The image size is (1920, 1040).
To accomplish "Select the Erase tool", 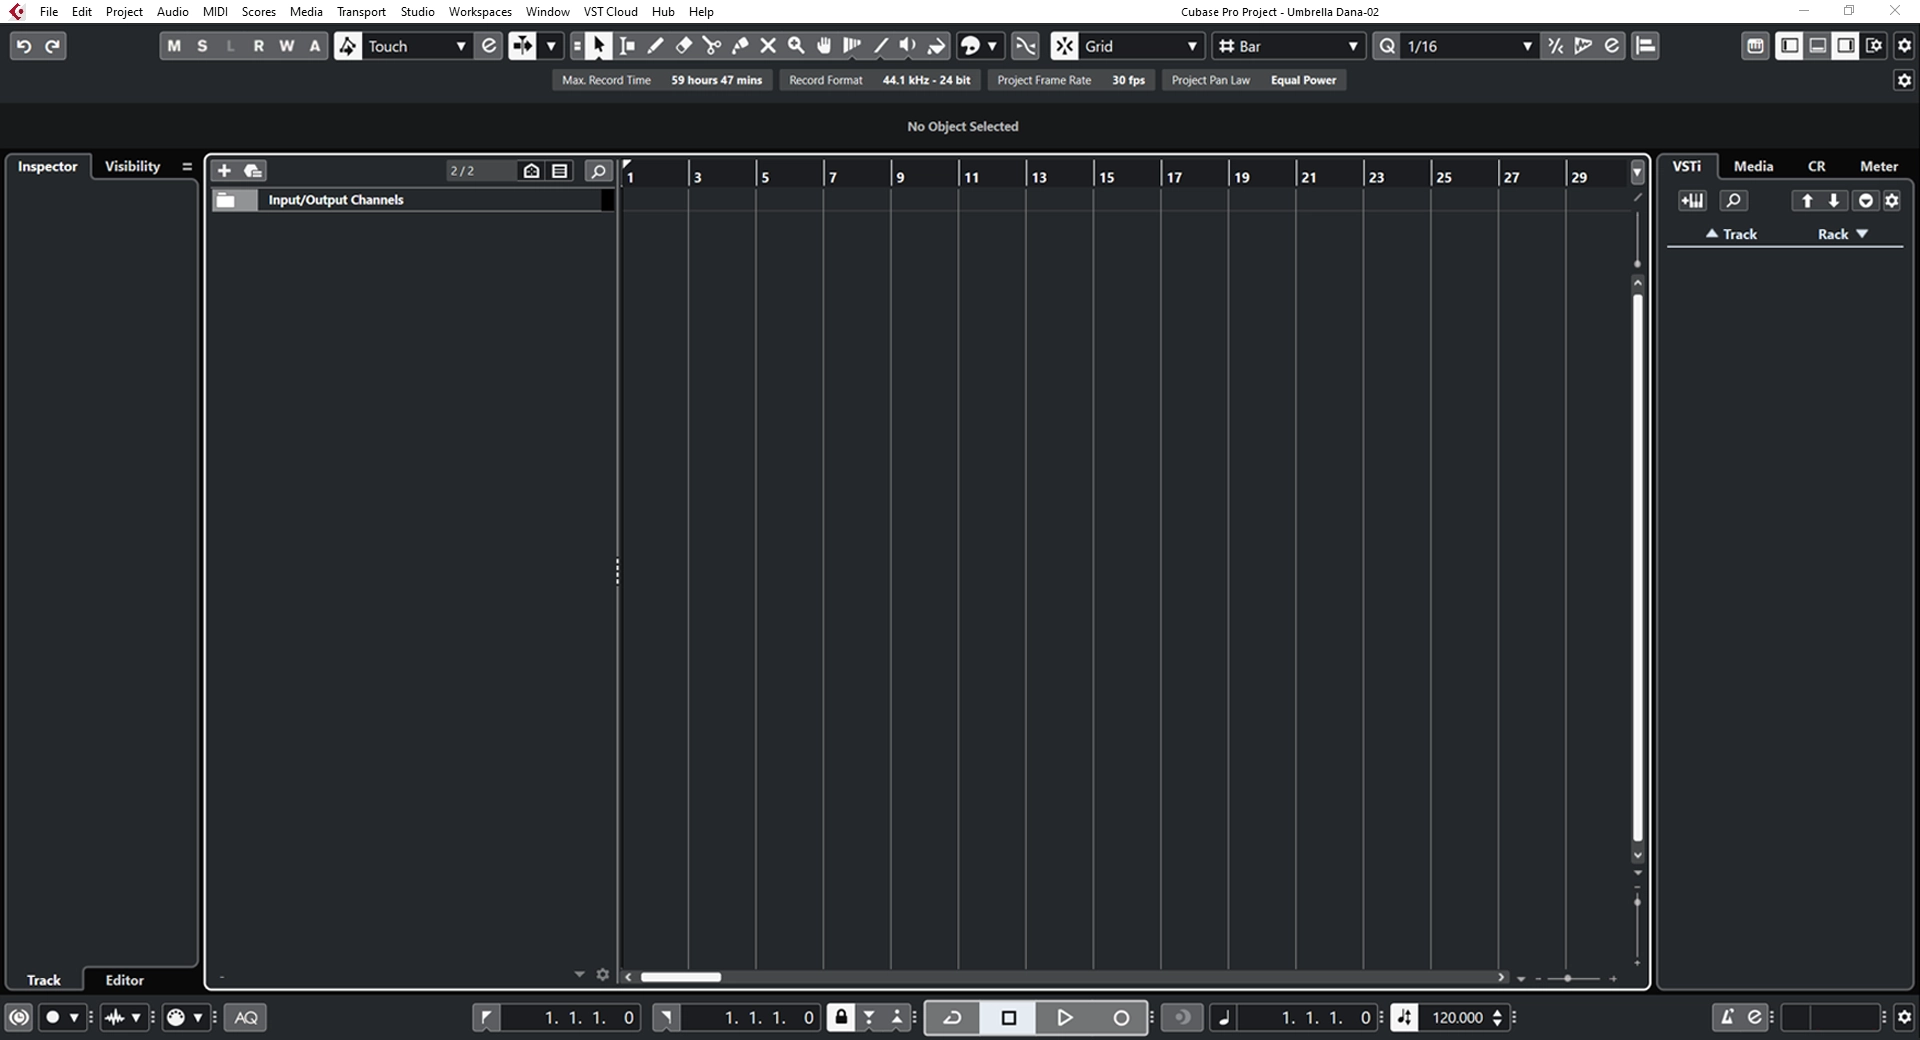I will (x=684, y=45).
